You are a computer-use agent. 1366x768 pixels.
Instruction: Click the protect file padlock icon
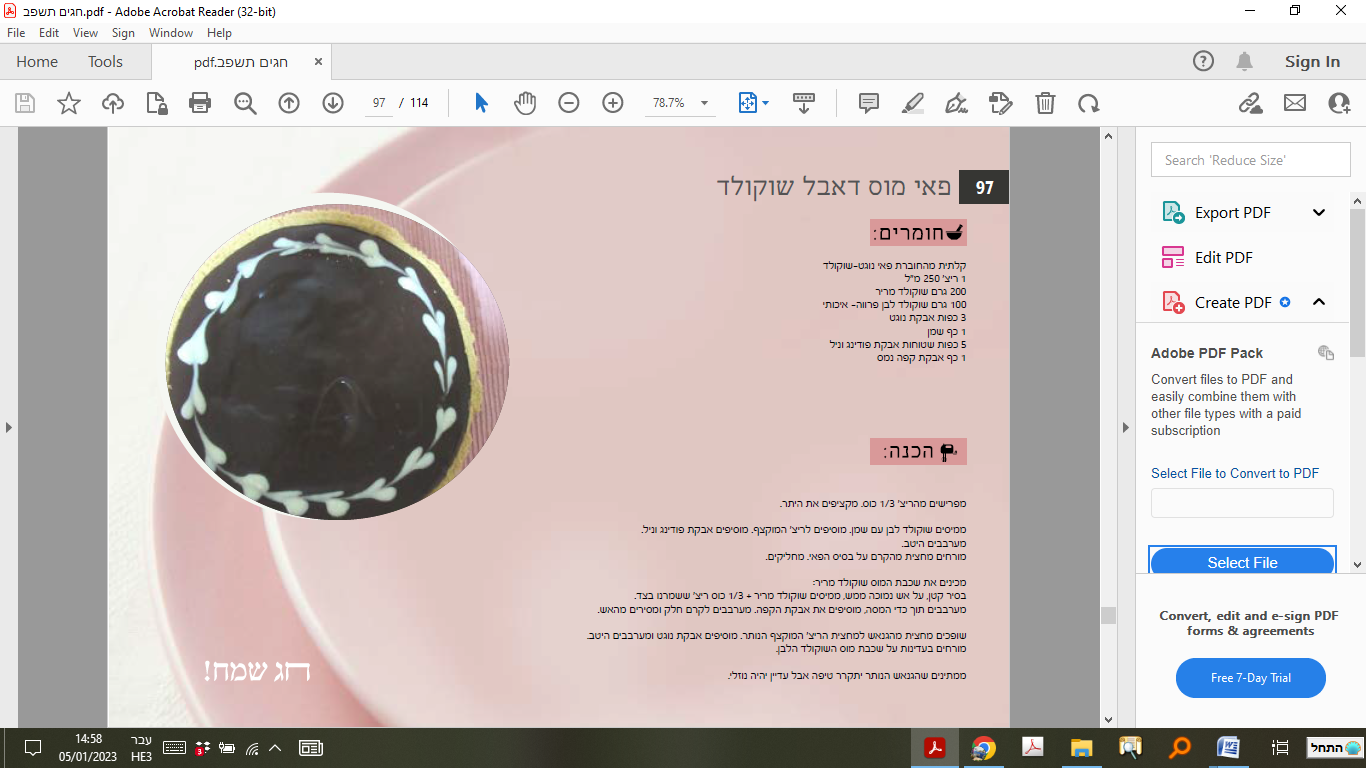(156, 103)
